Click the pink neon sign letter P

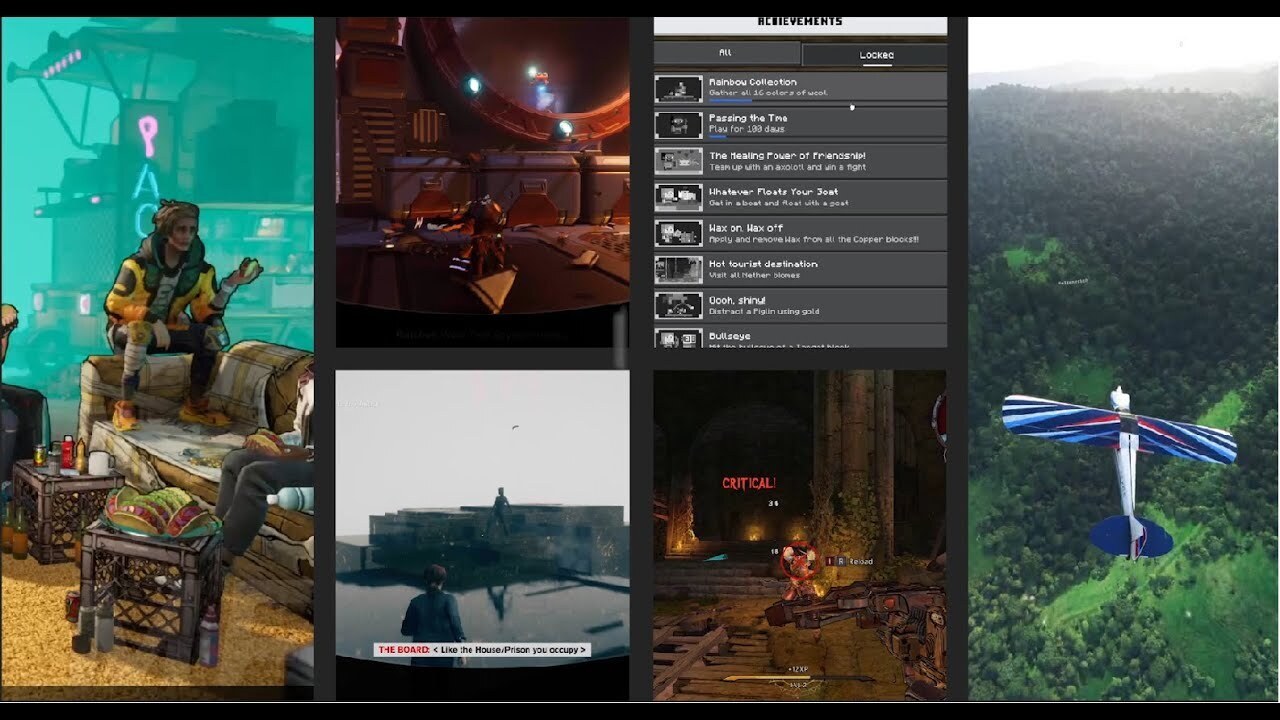tap(148, 137)
